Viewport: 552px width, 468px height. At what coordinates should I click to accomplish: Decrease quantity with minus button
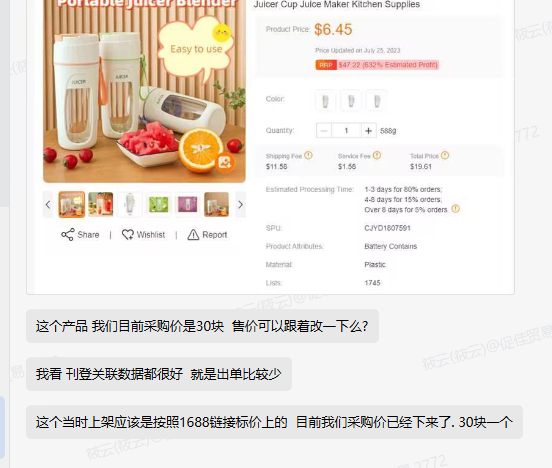324,131
